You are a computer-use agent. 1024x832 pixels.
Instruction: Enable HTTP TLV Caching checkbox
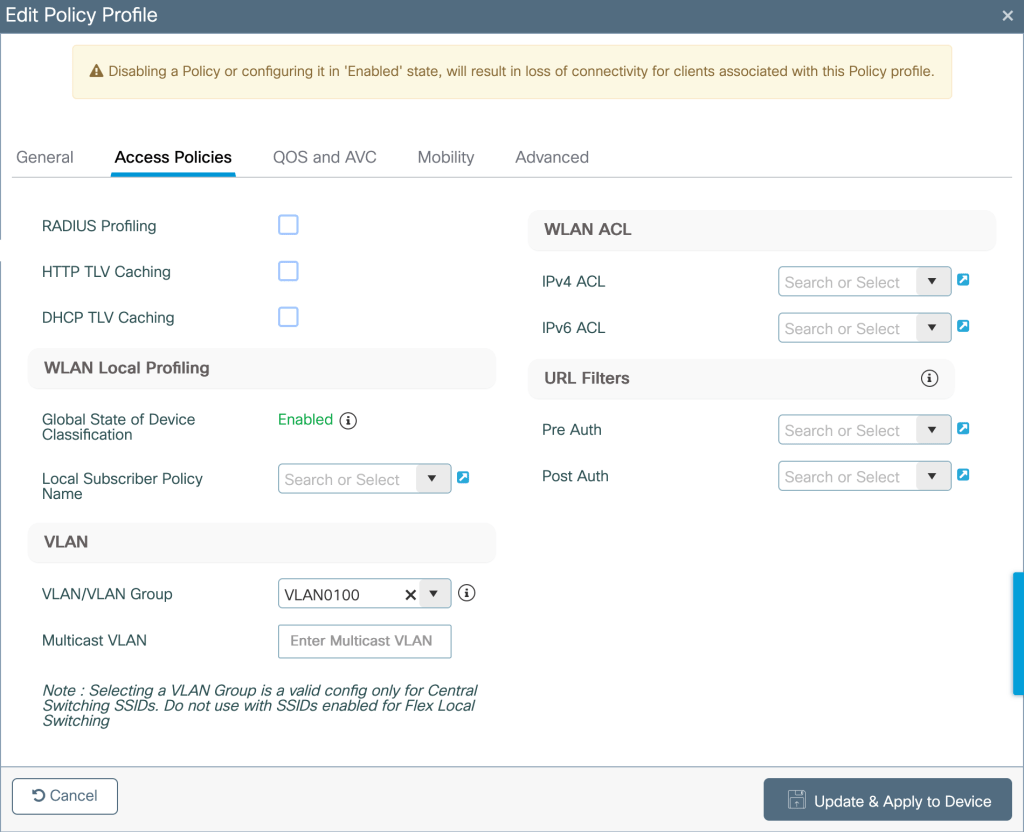click(288, 271)
